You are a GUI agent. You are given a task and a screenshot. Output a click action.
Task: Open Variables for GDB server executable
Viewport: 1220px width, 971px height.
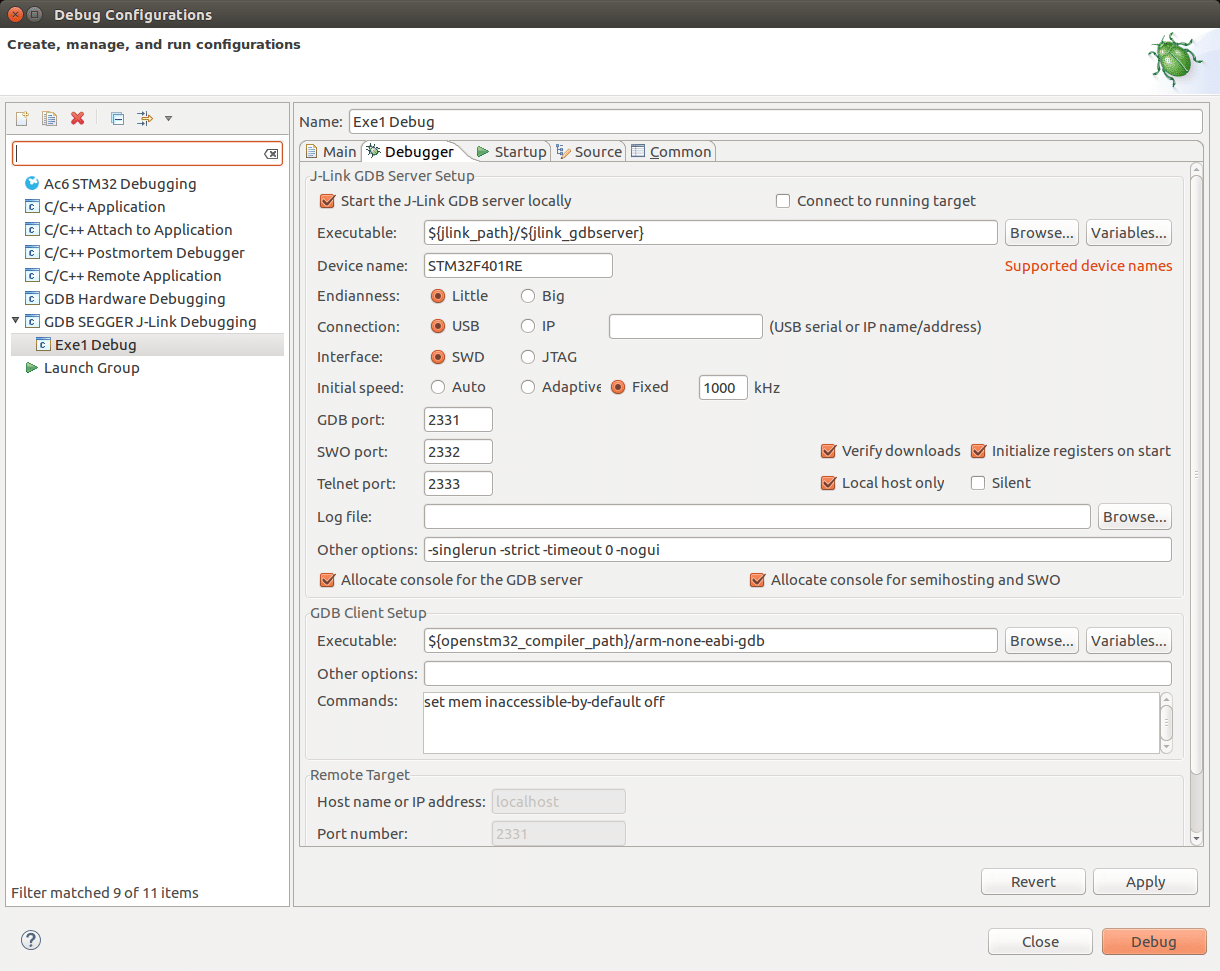tap(1128, 233)
